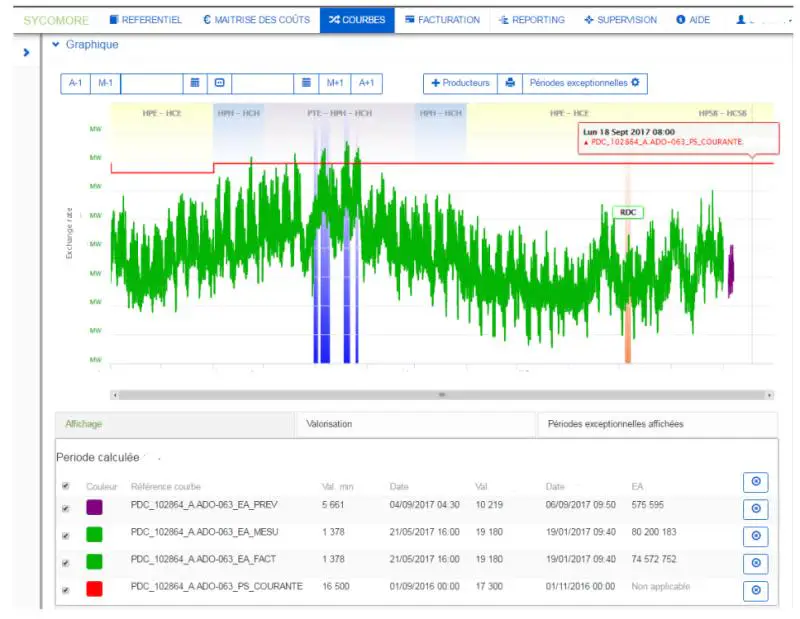
Task: Open the SUPERVISION menu
Action: [x=620, y=20]
